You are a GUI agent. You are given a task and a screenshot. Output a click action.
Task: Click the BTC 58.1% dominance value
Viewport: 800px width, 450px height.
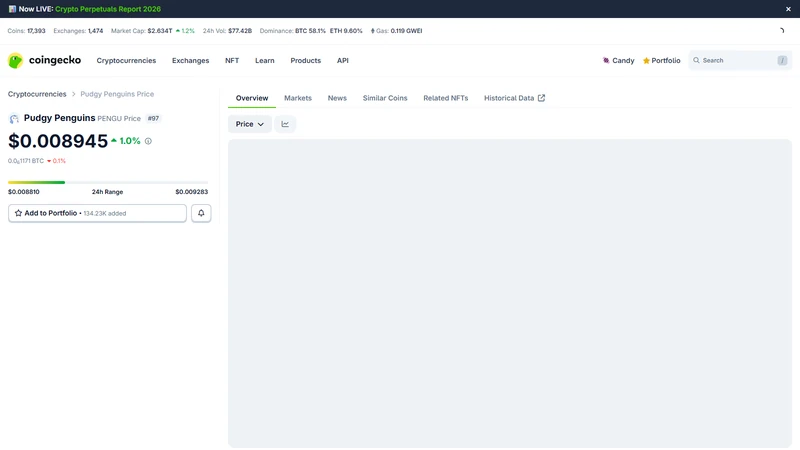(x=310, y=31)
